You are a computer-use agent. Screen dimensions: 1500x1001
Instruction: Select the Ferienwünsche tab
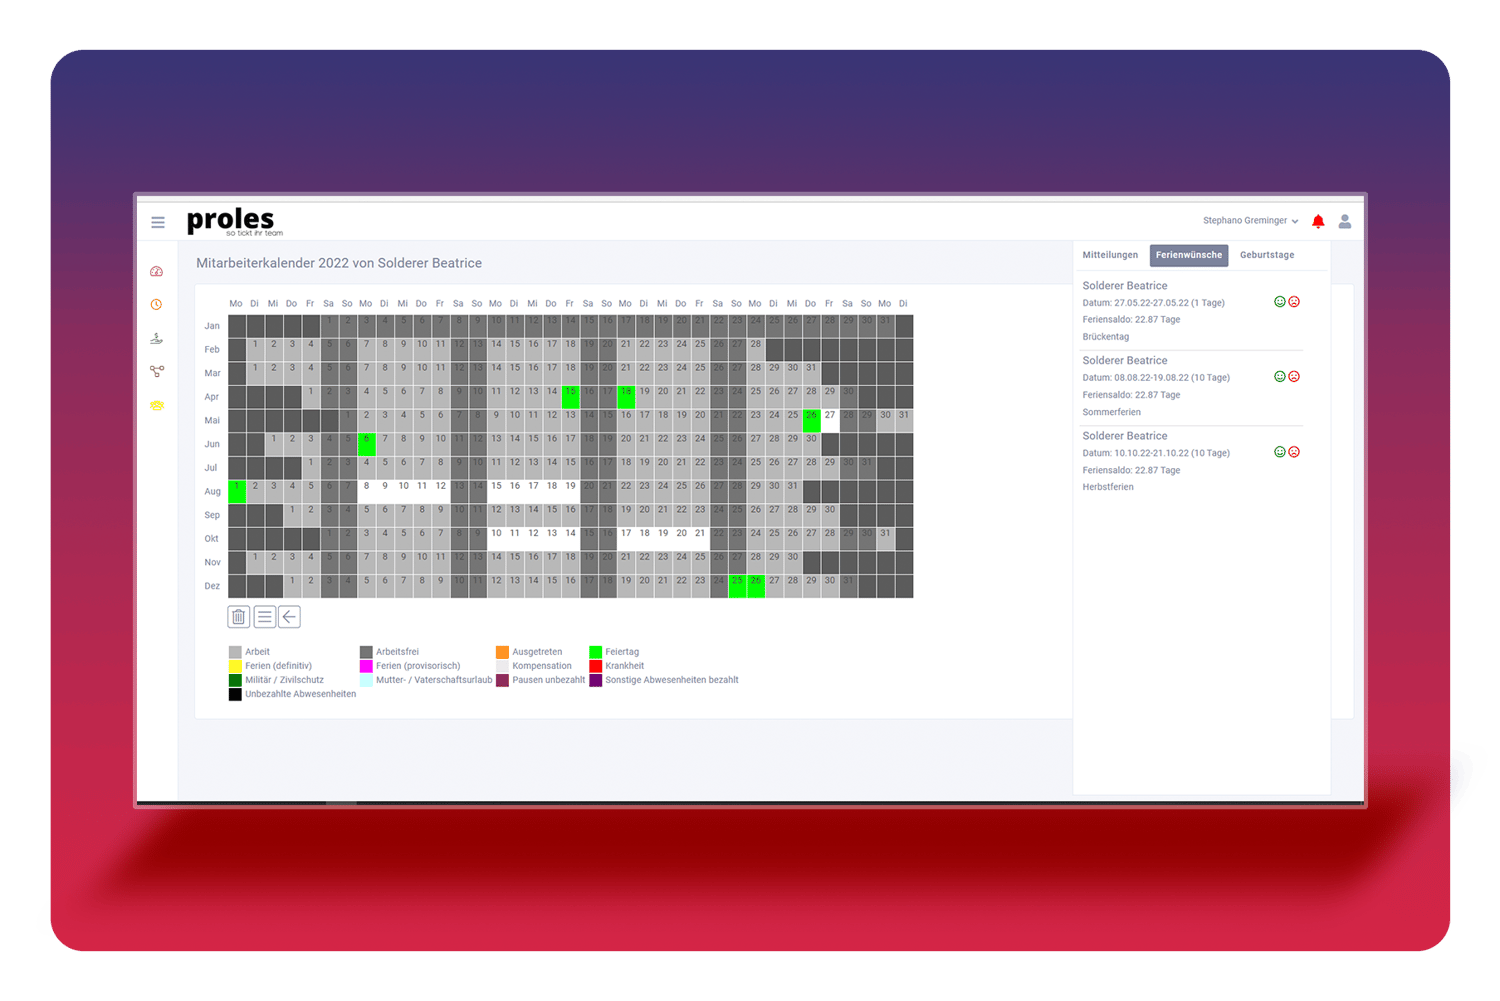pyautogui.click(x=1189, y=255)
